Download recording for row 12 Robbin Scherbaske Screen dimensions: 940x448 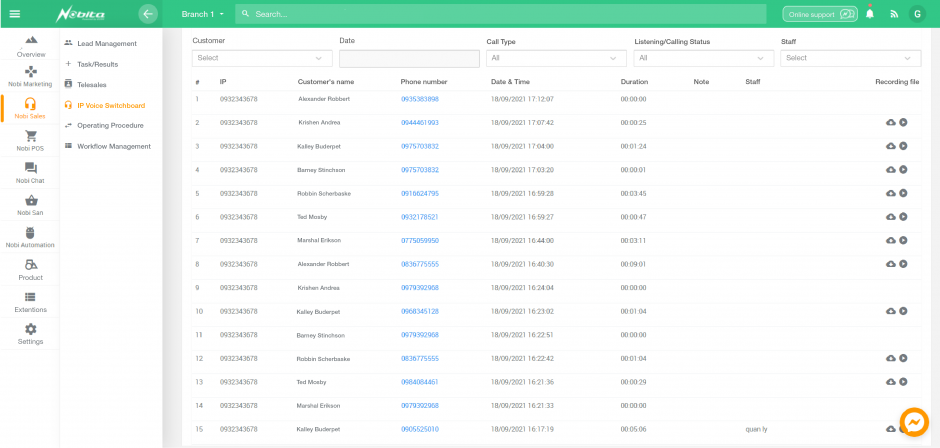891,359
